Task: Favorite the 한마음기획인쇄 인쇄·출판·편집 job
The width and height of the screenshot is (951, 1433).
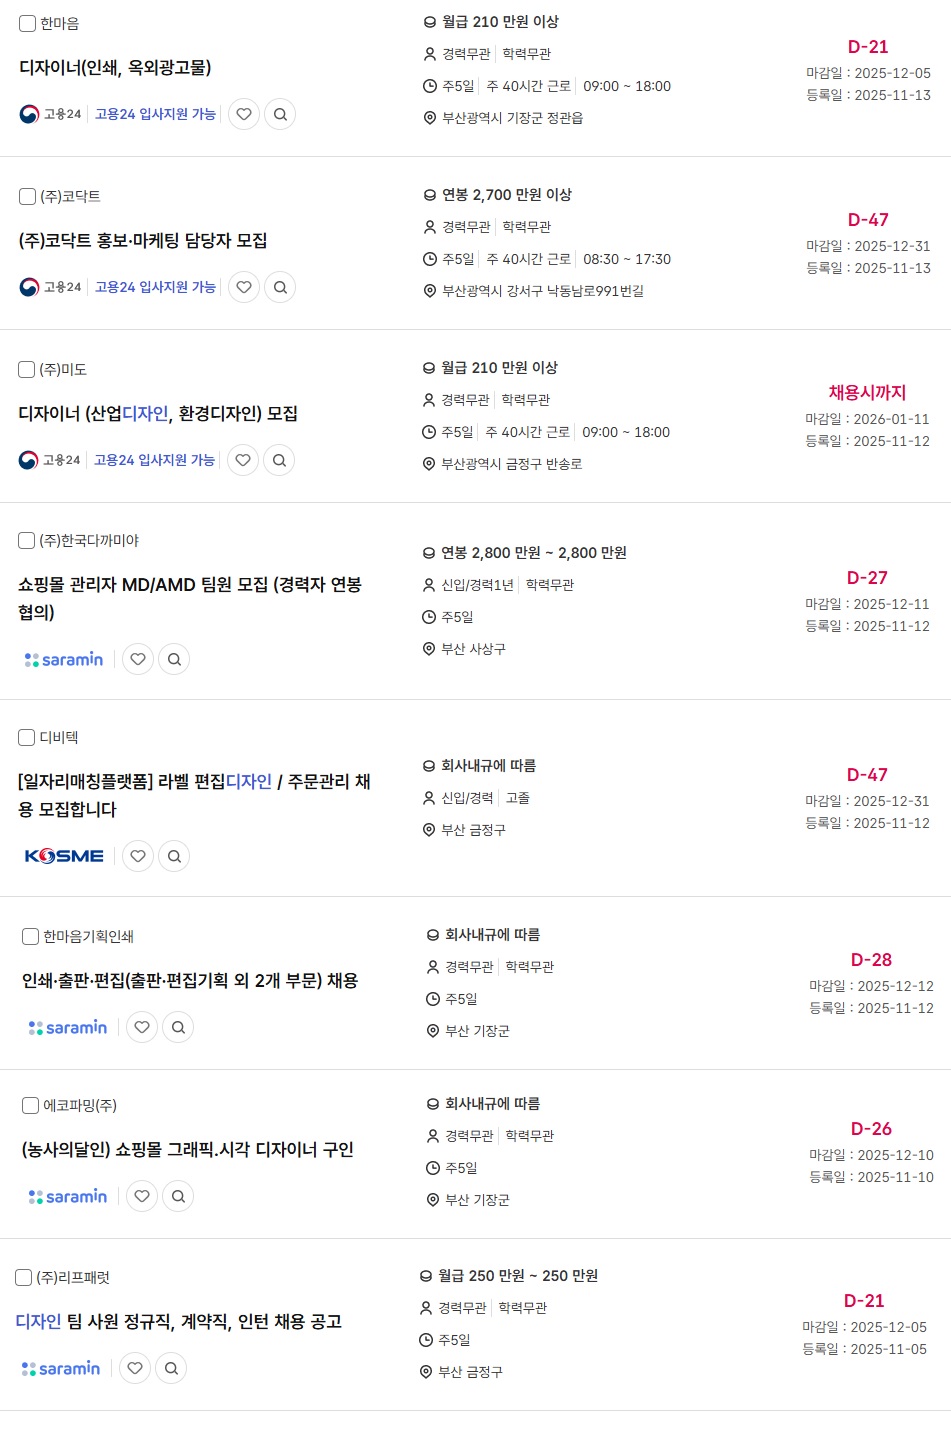Action: (142, 1027)
